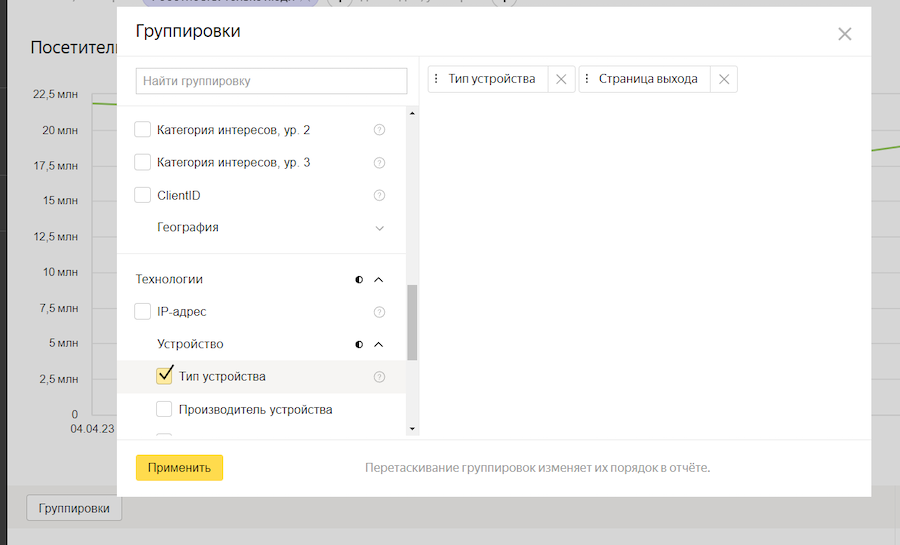Click the grouping list scrollbar down arrow
900x545 pixels.
click(x=412, y=429)
